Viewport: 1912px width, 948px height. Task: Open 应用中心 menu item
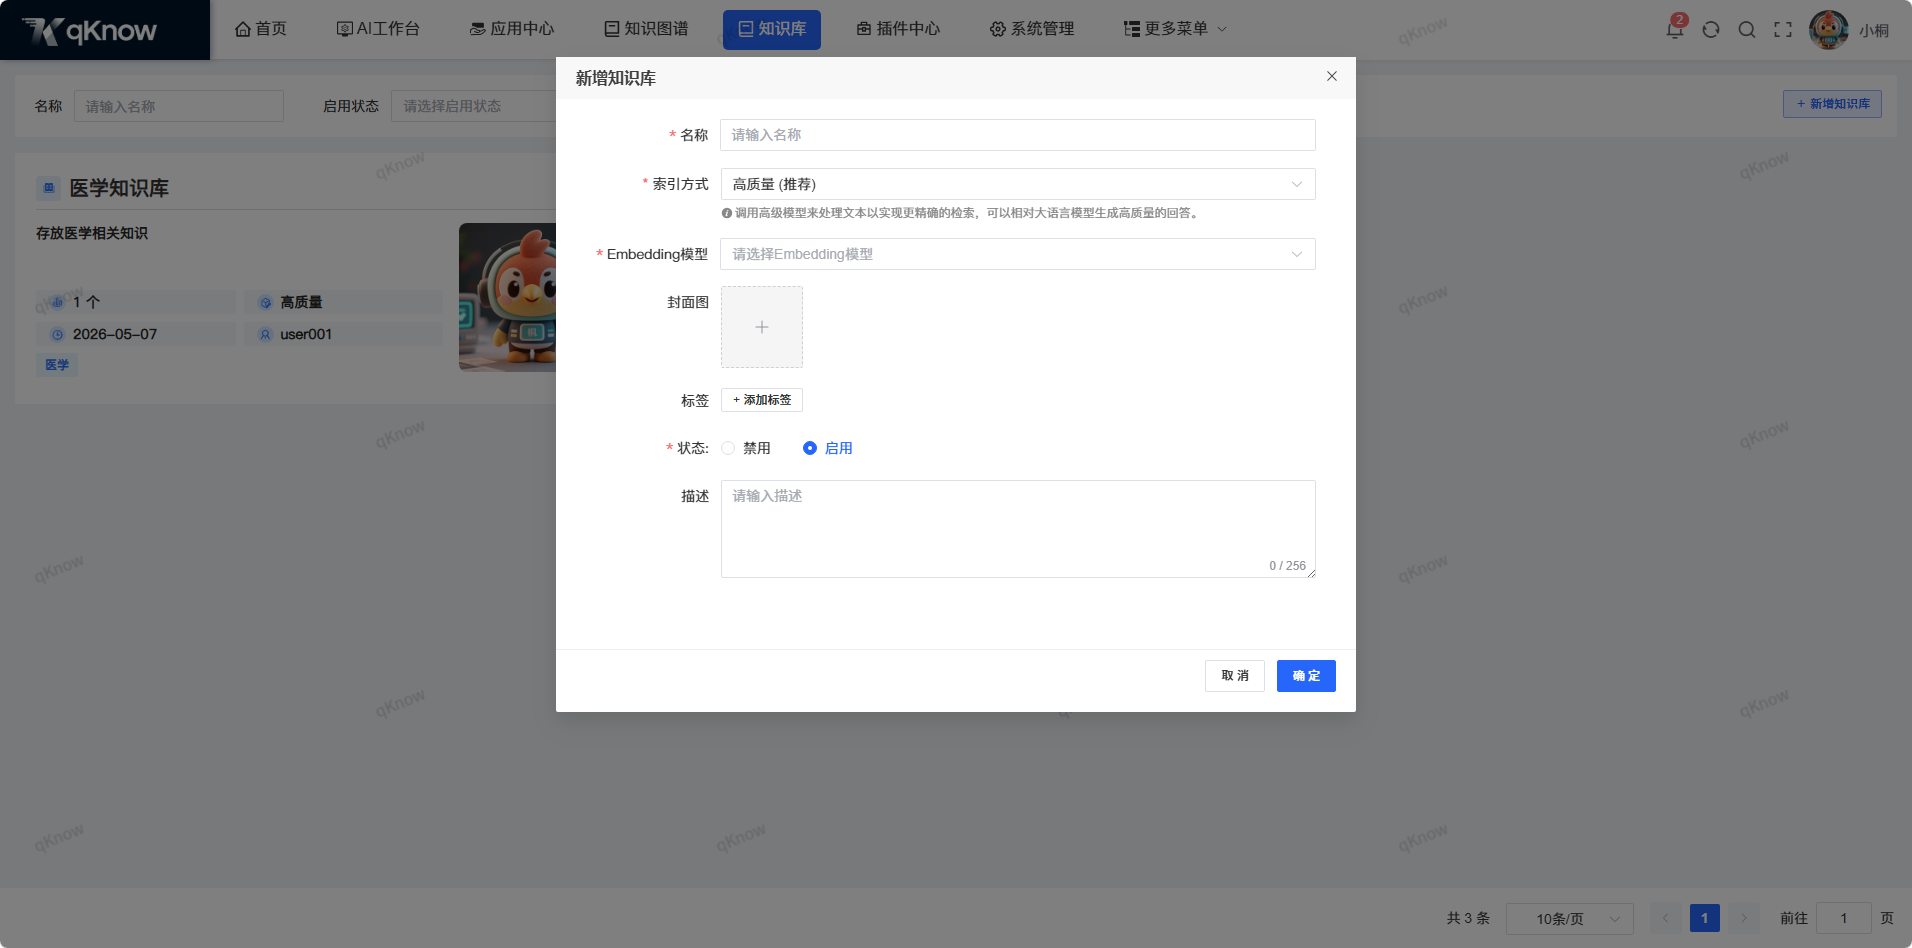(512, 29)
